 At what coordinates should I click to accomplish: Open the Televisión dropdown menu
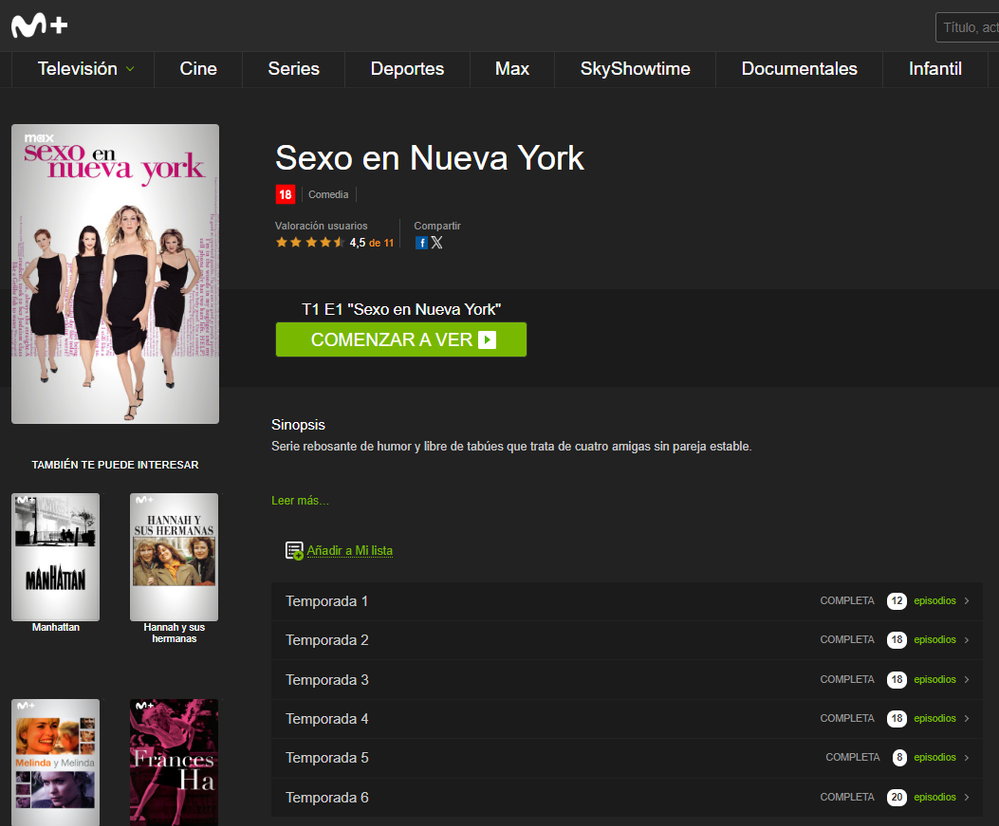tap(85, 69)
